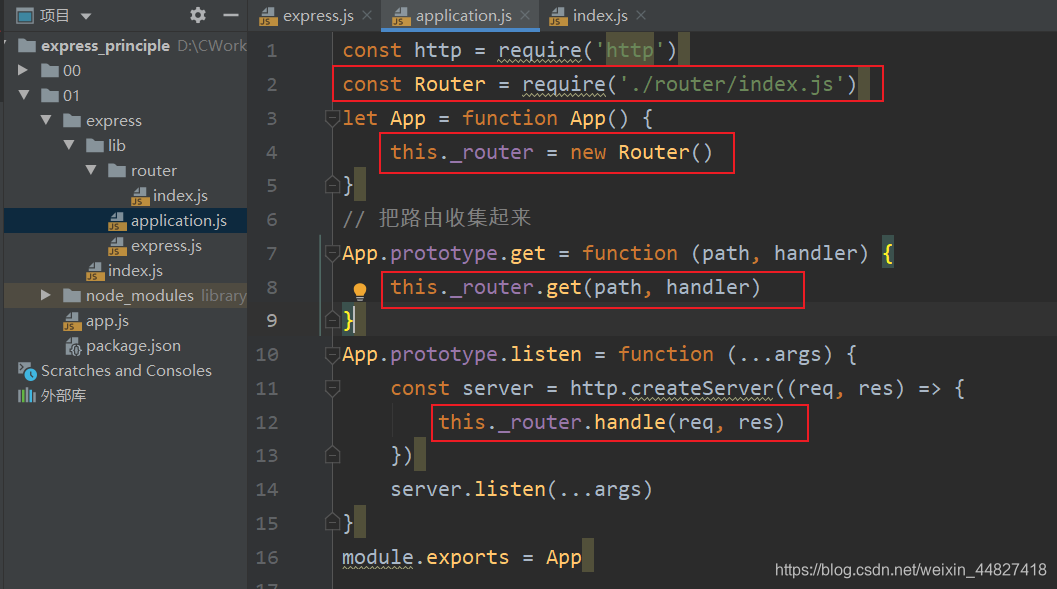Open Scratches and Consoles node
The image size is (1057, 589).
point(126,371)
